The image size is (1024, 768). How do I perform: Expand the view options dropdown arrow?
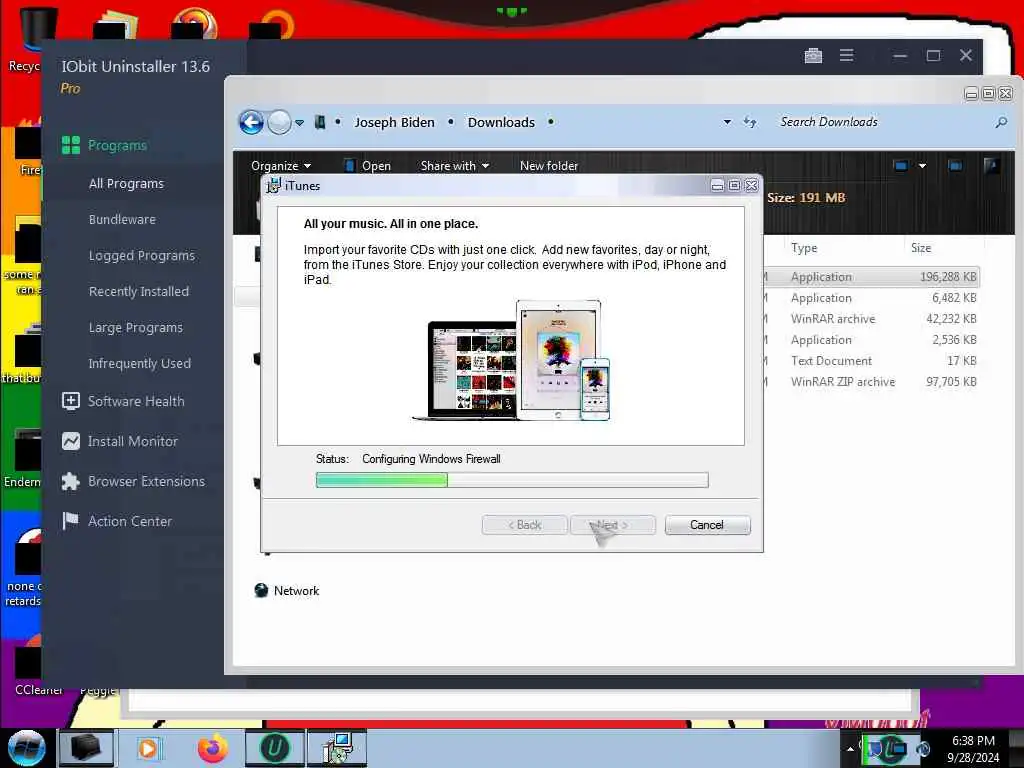point(922,166)
